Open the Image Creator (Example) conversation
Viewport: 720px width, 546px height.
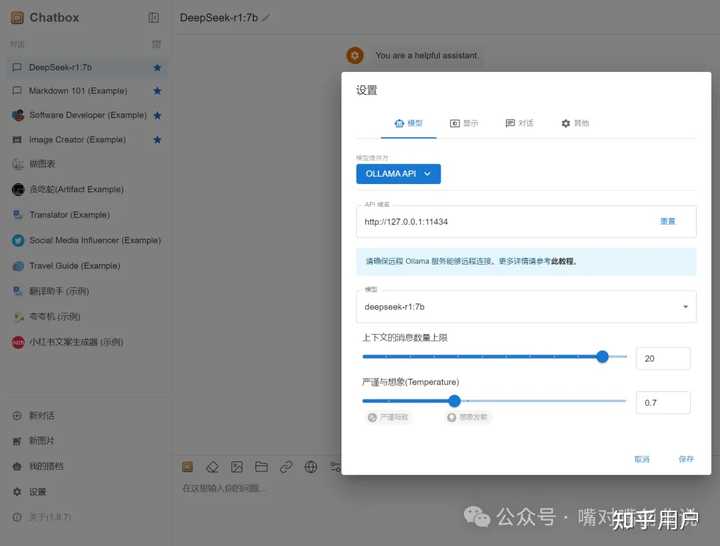86,140
